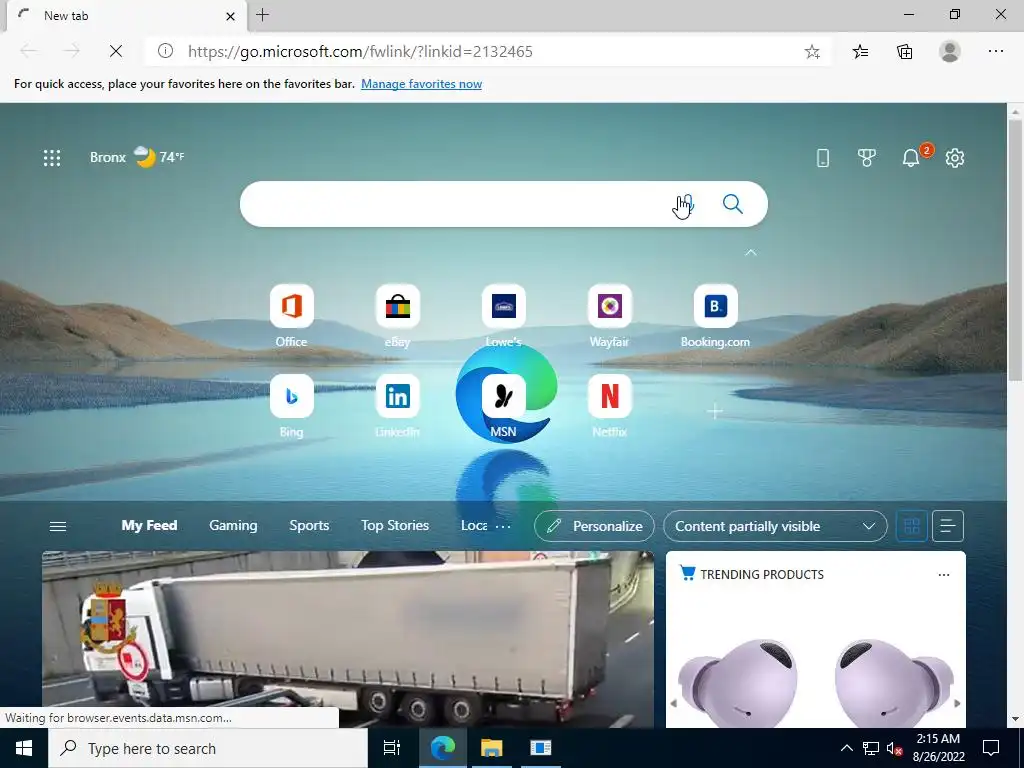Select the Sports tab
1024x768 pixels.
coord(309,526)
